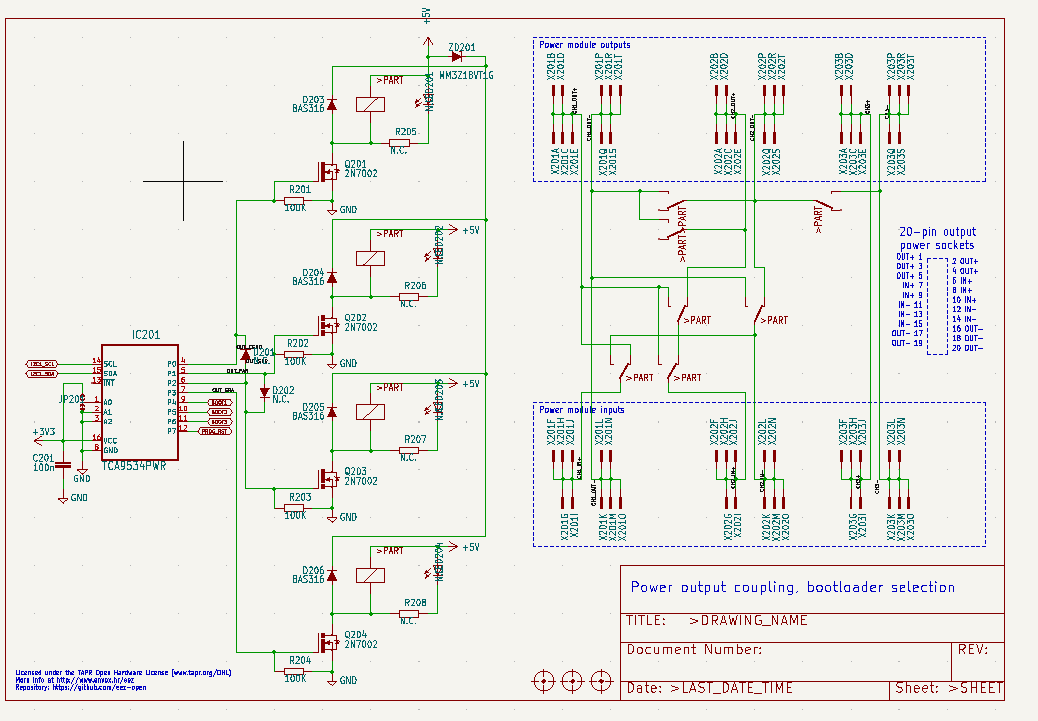Screen dimensions: 1038x721
Task: Click the "Power module inputs" box label
Action: coord(582,410)
